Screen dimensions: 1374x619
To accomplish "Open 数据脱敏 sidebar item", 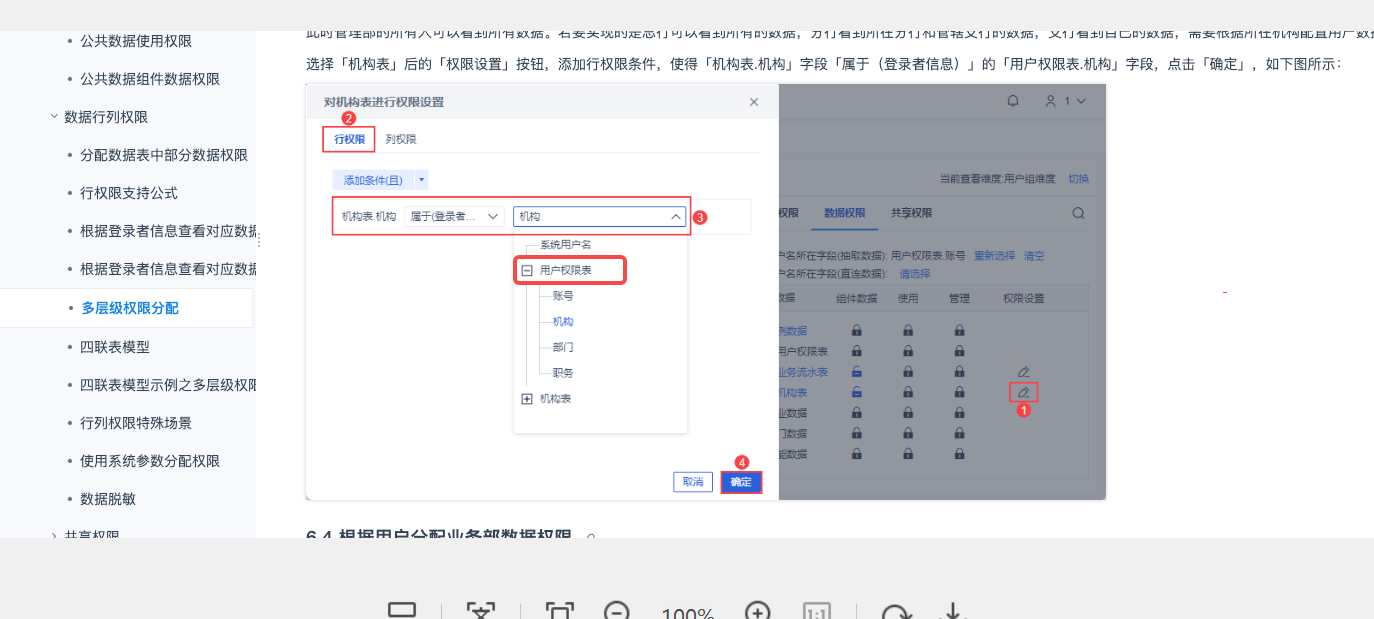I will point(108,499).
